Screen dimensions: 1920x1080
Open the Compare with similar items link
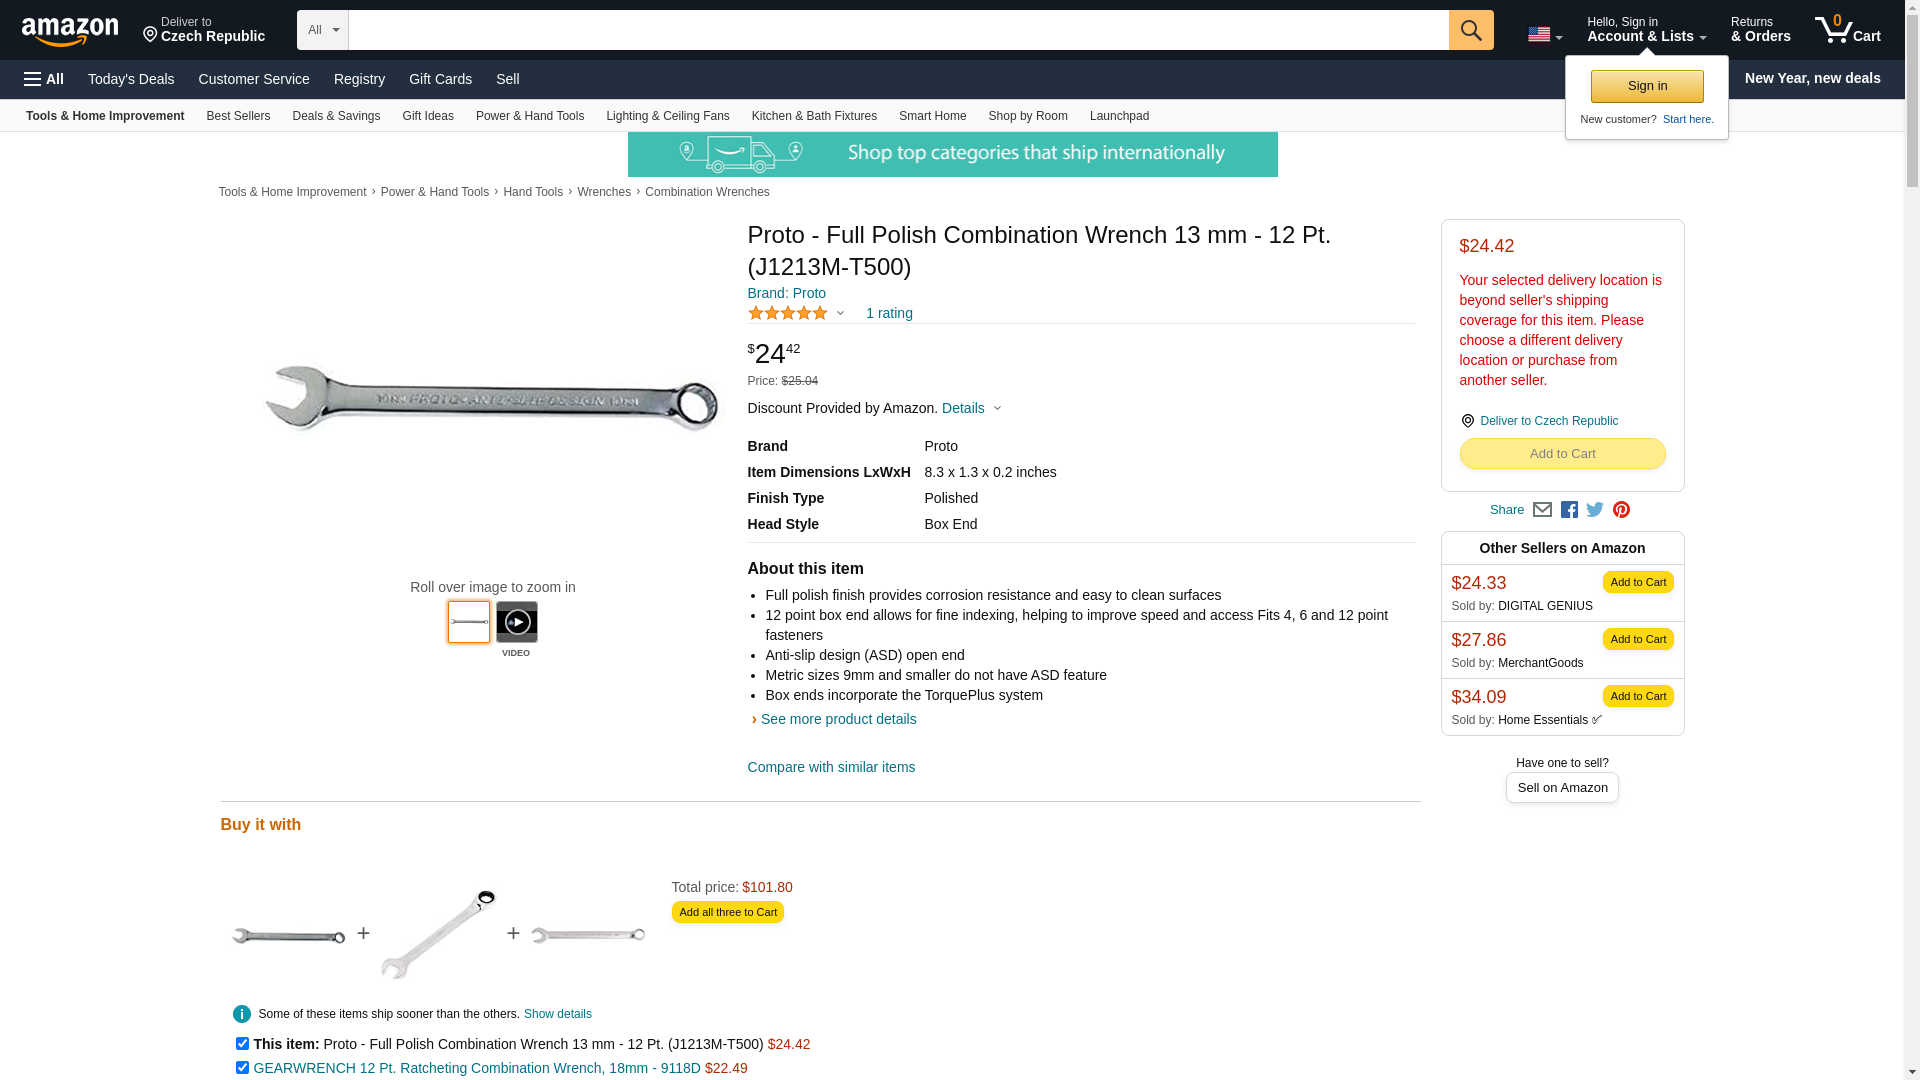point(831,767)
